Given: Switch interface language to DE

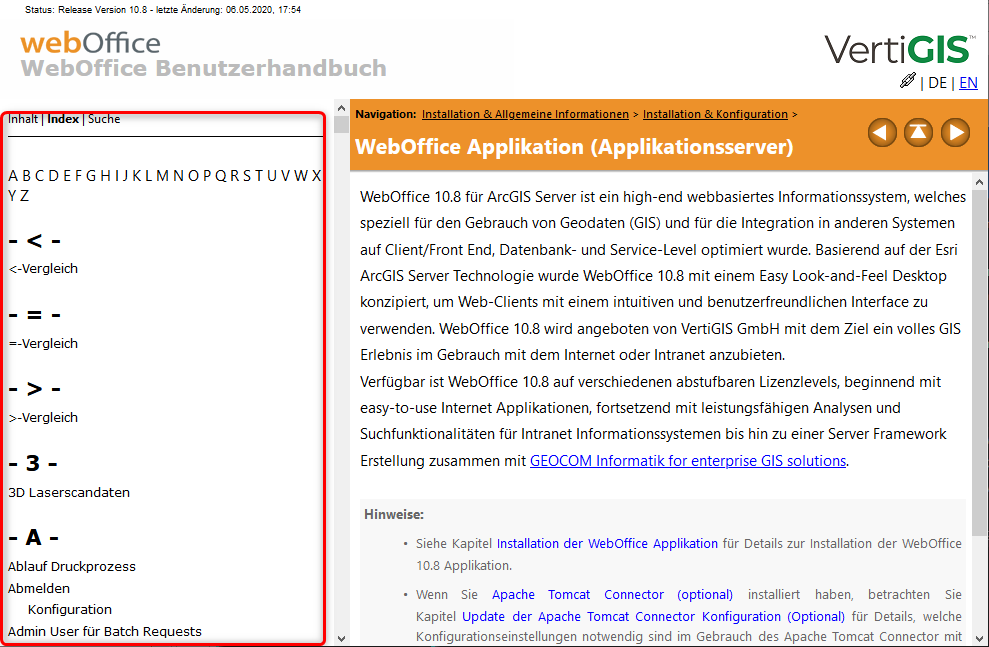Looking at the screenshot, I should tap(937, 83).
